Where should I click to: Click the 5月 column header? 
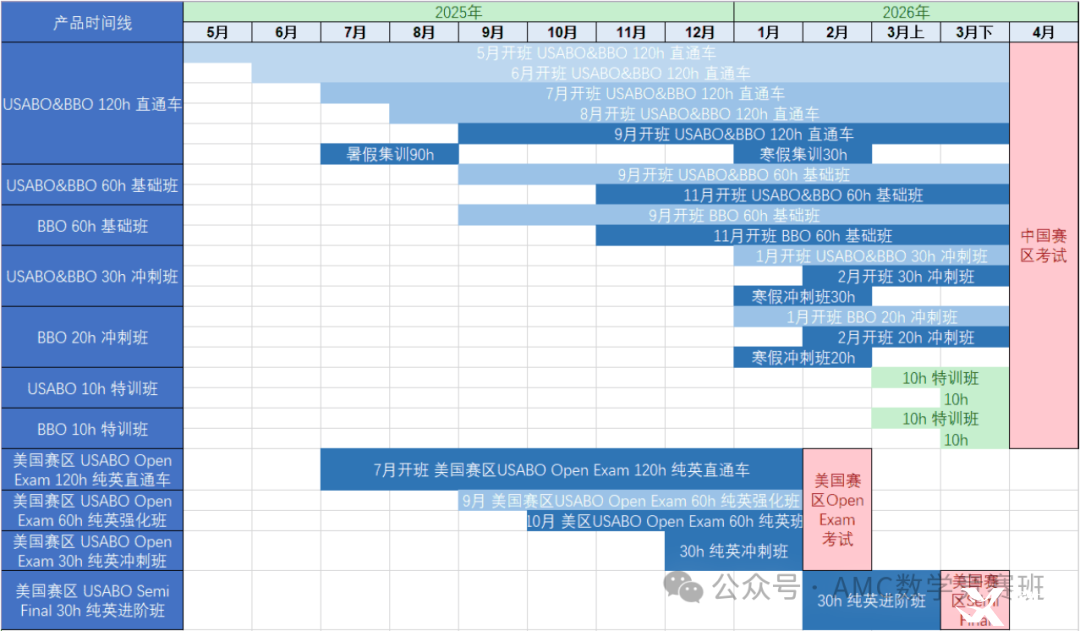[218, 32]
